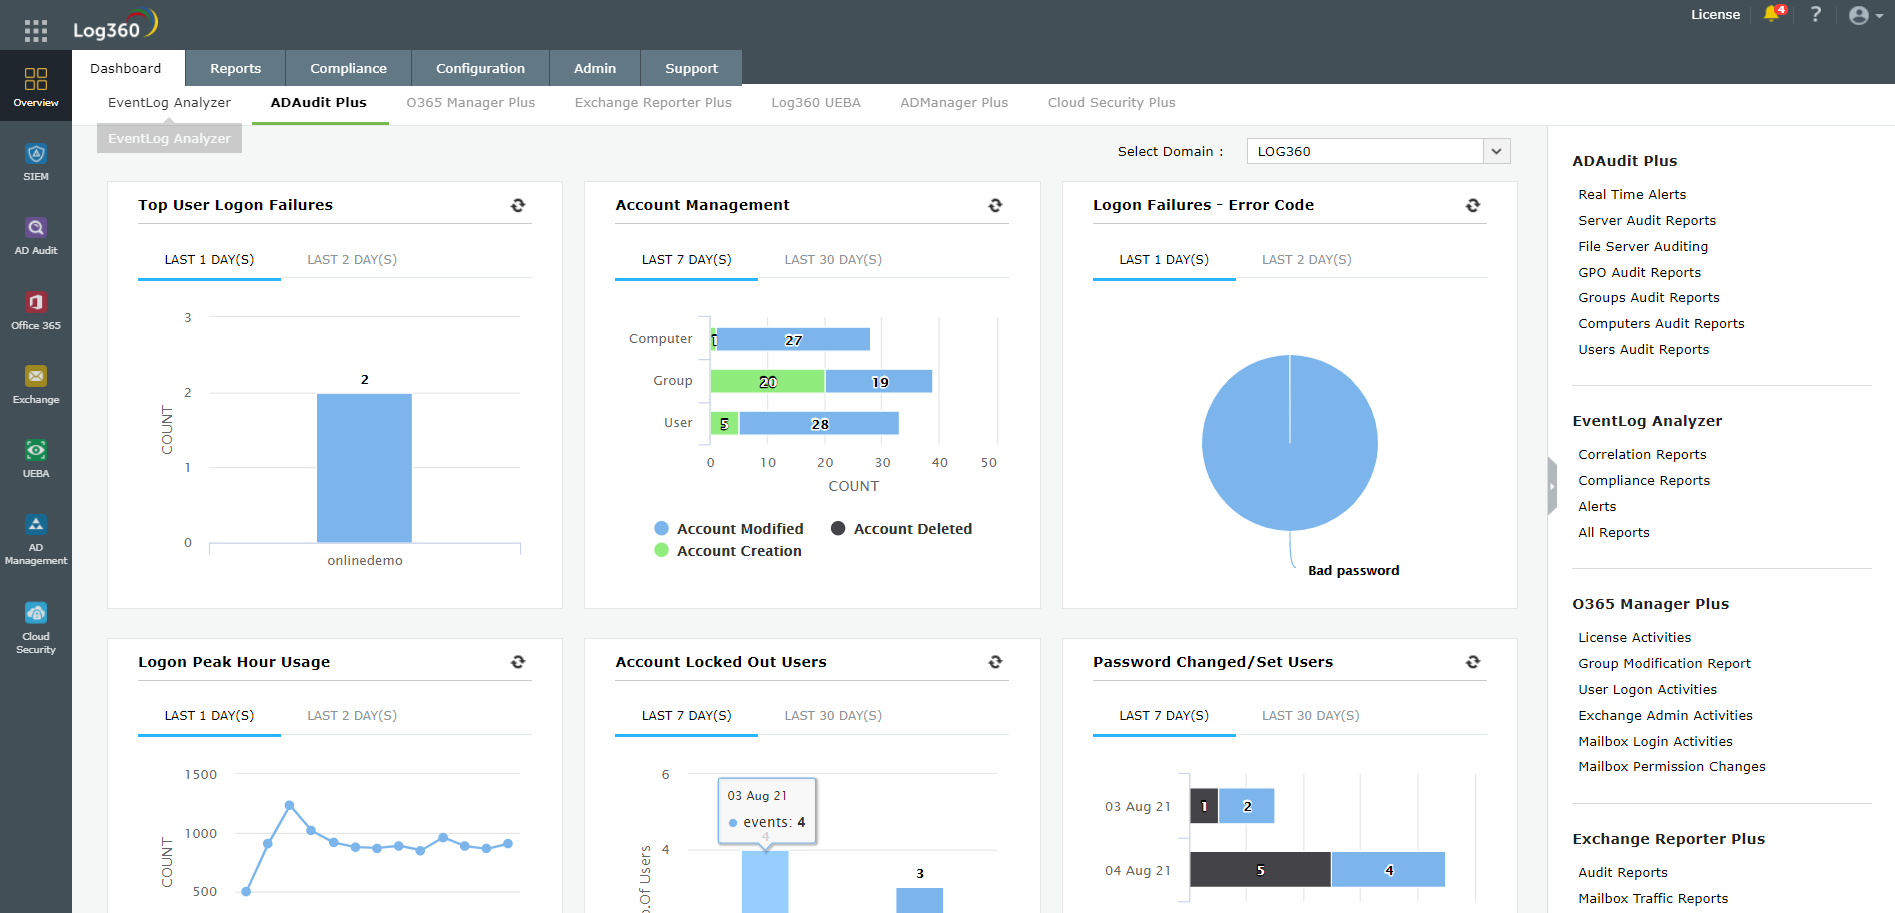Click the Log360 logo
Screen dimensions: 1895x913
pos(115,25)
